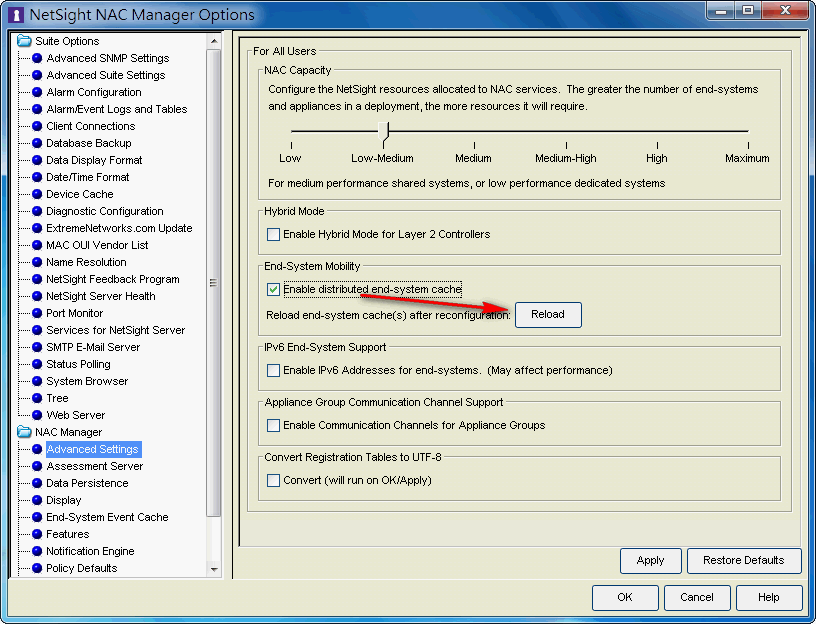Click the Apply button
This screenshot has height=624, width=816.
[651, 561]
